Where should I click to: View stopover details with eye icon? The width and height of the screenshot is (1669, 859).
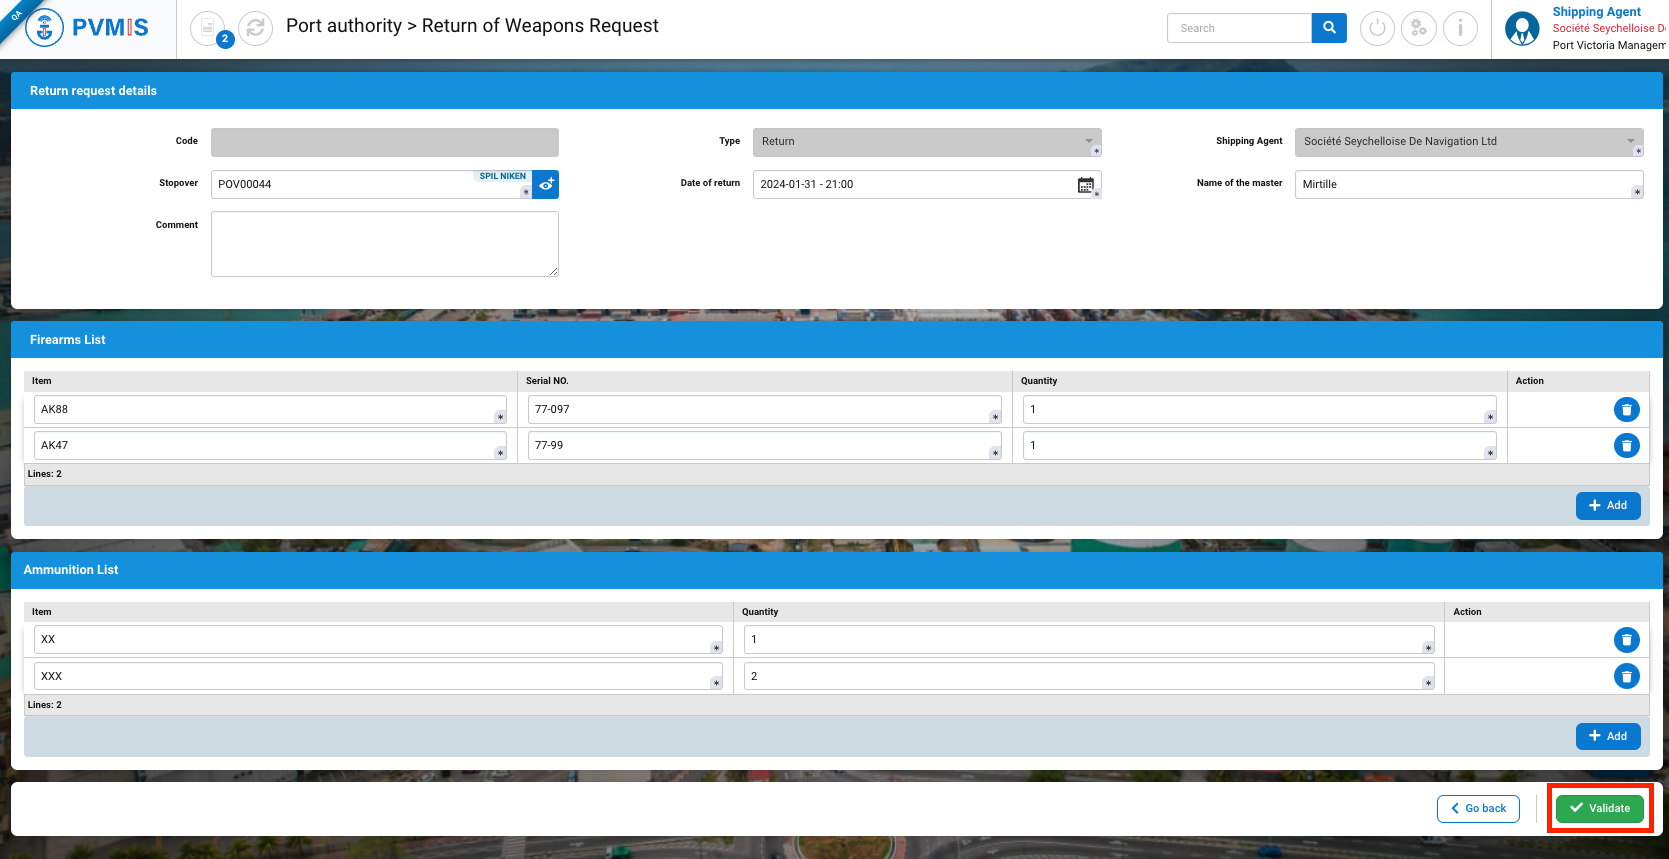546,184
